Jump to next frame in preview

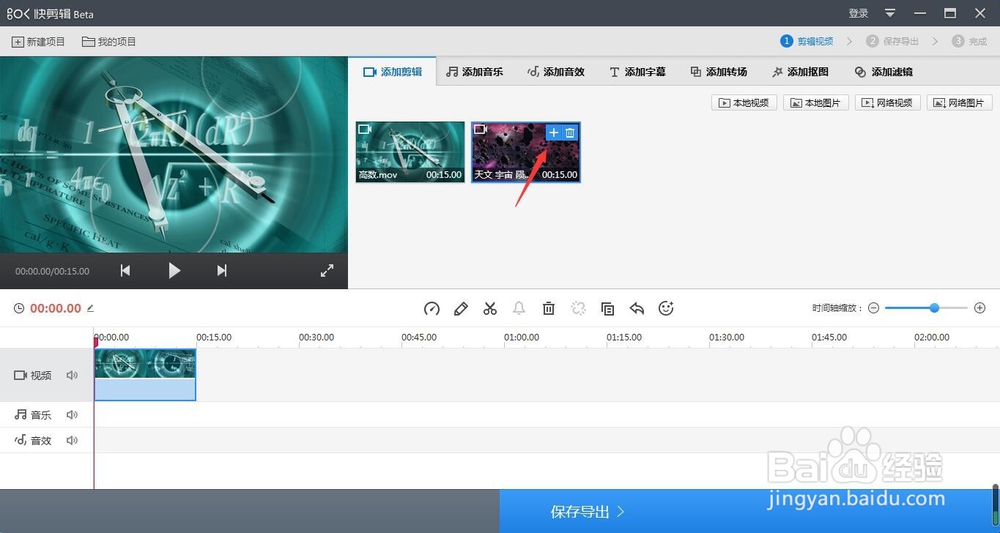pyautogui.click(x=221, y=270)
